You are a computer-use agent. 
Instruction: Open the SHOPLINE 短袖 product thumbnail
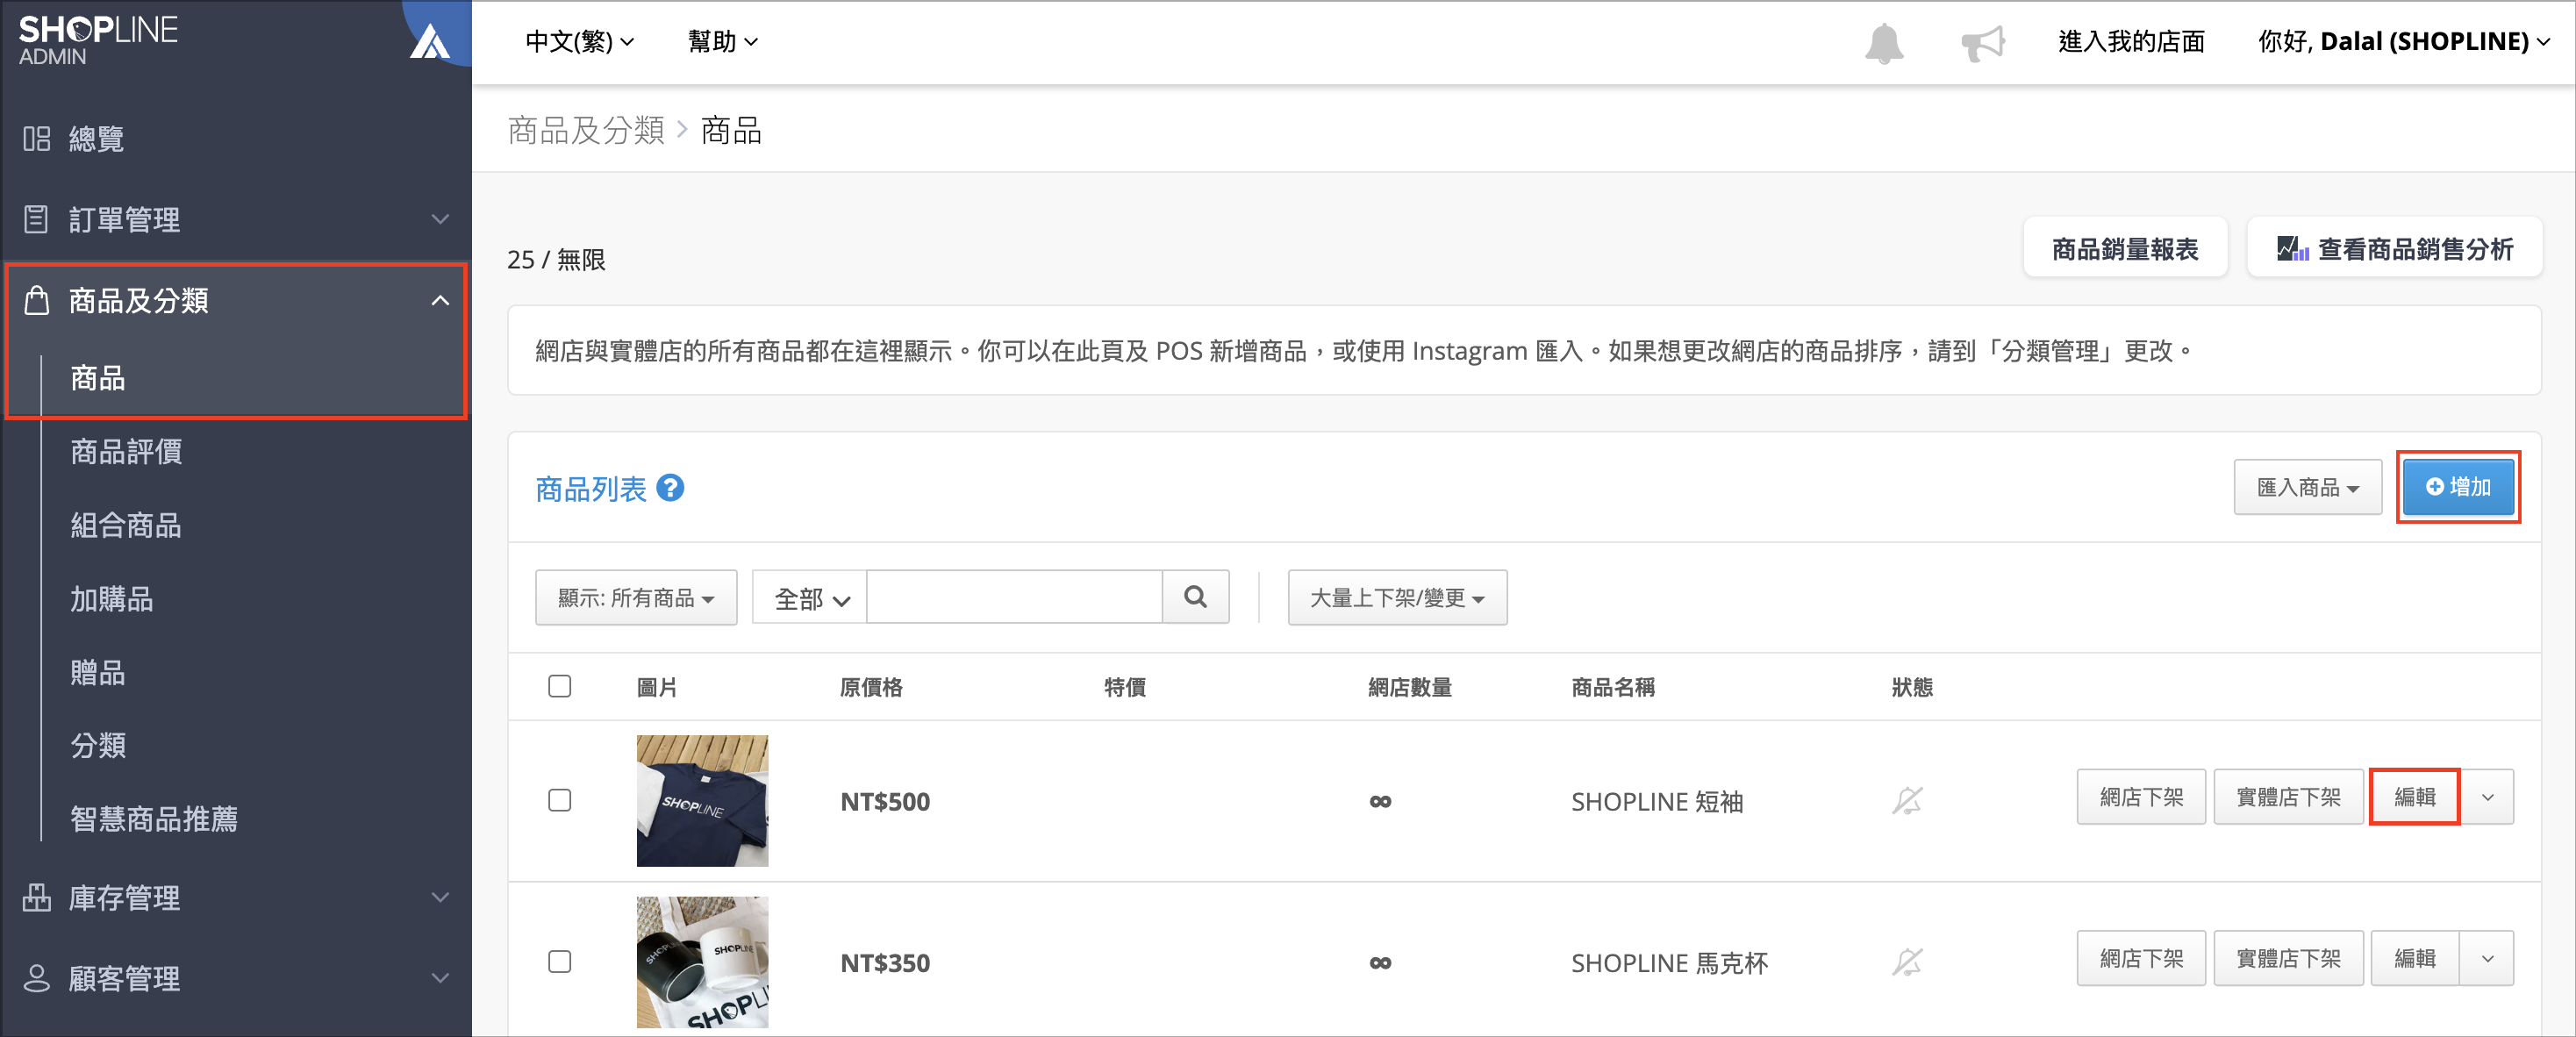[702, 800]
